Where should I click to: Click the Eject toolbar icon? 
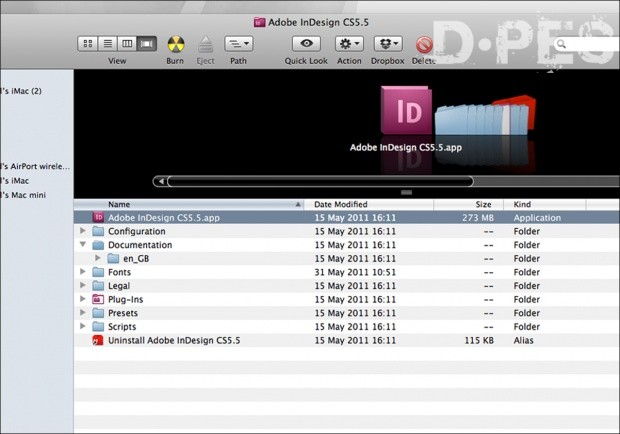[205, 44]
